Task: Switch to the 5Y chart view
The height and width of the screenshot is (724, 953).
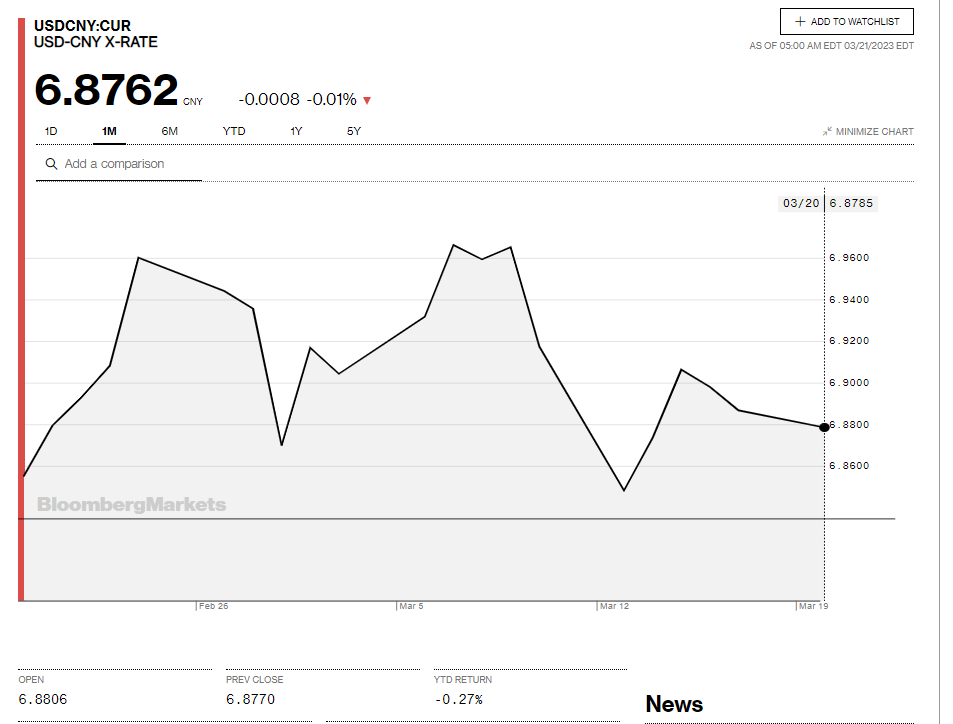Action: point(354,131)
